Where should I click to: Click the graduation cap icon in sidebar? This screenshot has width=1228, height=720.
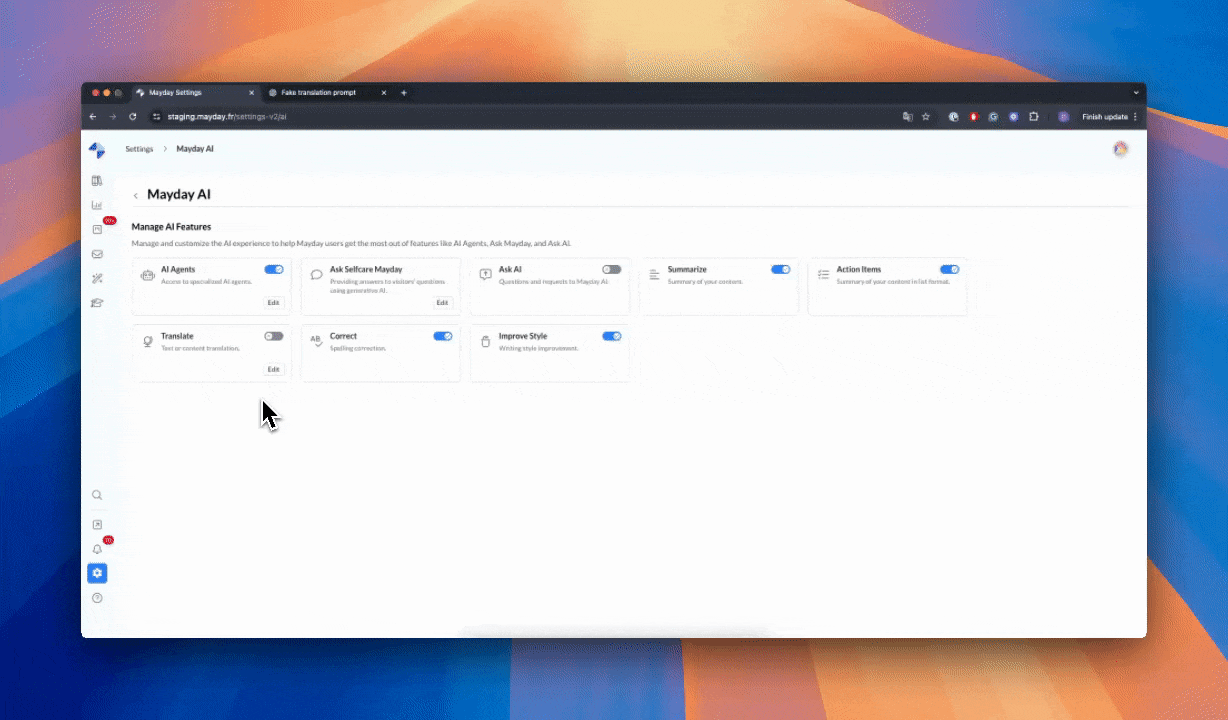97,303
